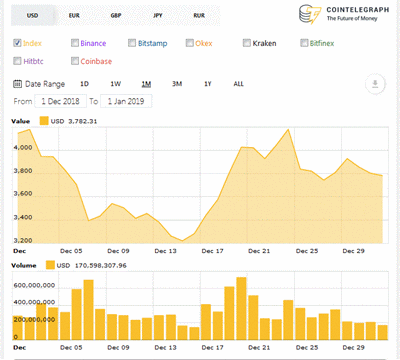The width and height of the screenshot is (400, 360).
Task: Enable the Hitbtc checkbox
Action: [17, 61]
